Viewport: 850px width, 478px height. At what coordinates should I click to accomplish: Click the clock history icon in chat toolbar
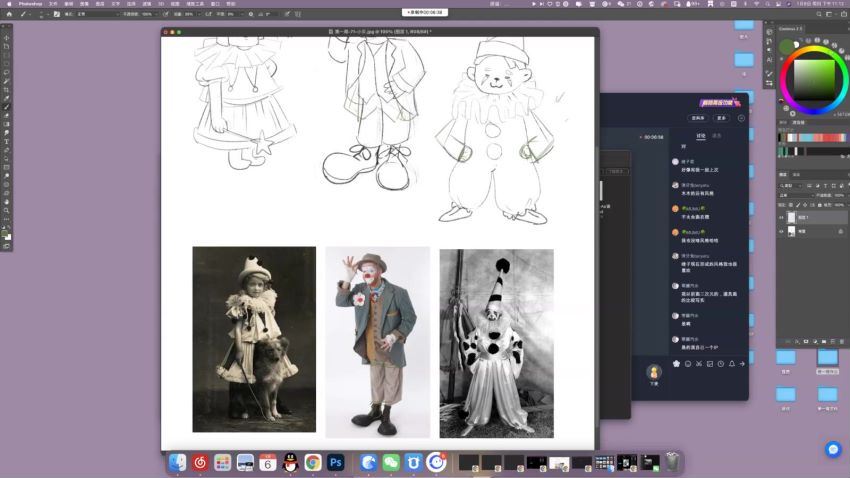click(x=720, y=364)
